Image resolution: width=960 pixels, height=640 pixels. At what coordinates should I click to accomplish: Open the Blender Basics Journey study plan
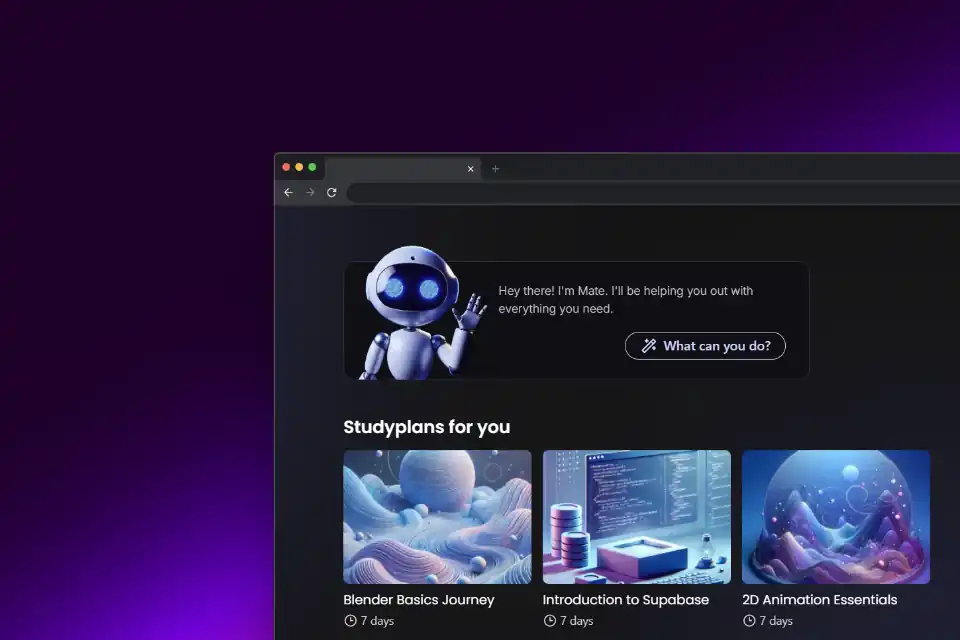tap(417, 599)
